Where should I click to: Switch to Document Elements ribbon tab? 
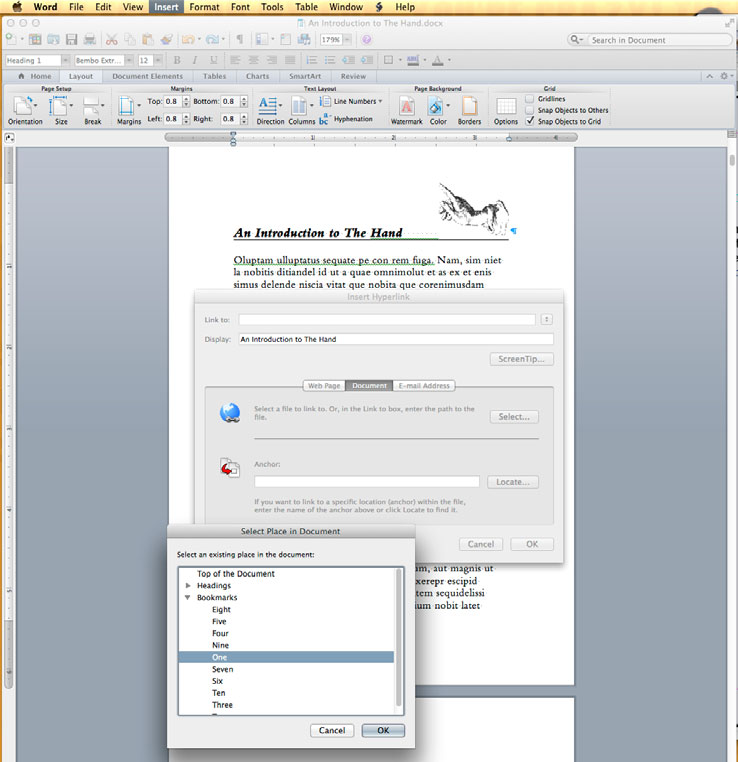point(147,76)
